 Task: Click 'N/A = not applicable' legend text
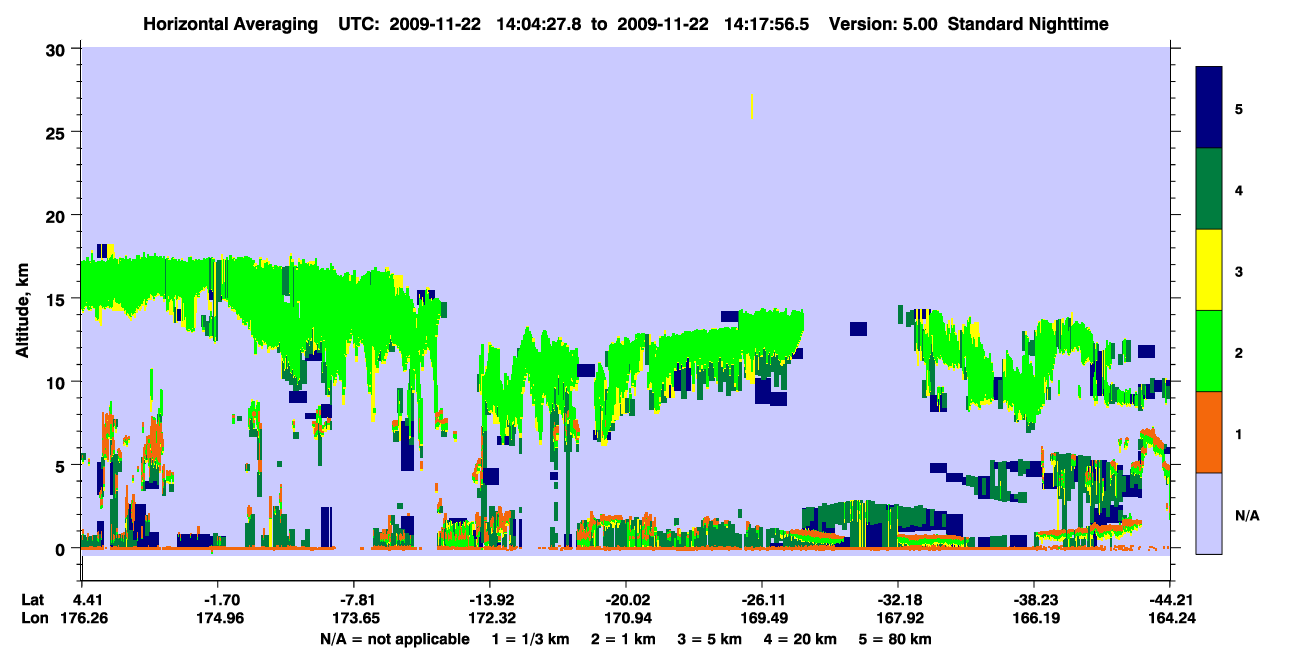(x=395, y=639)
